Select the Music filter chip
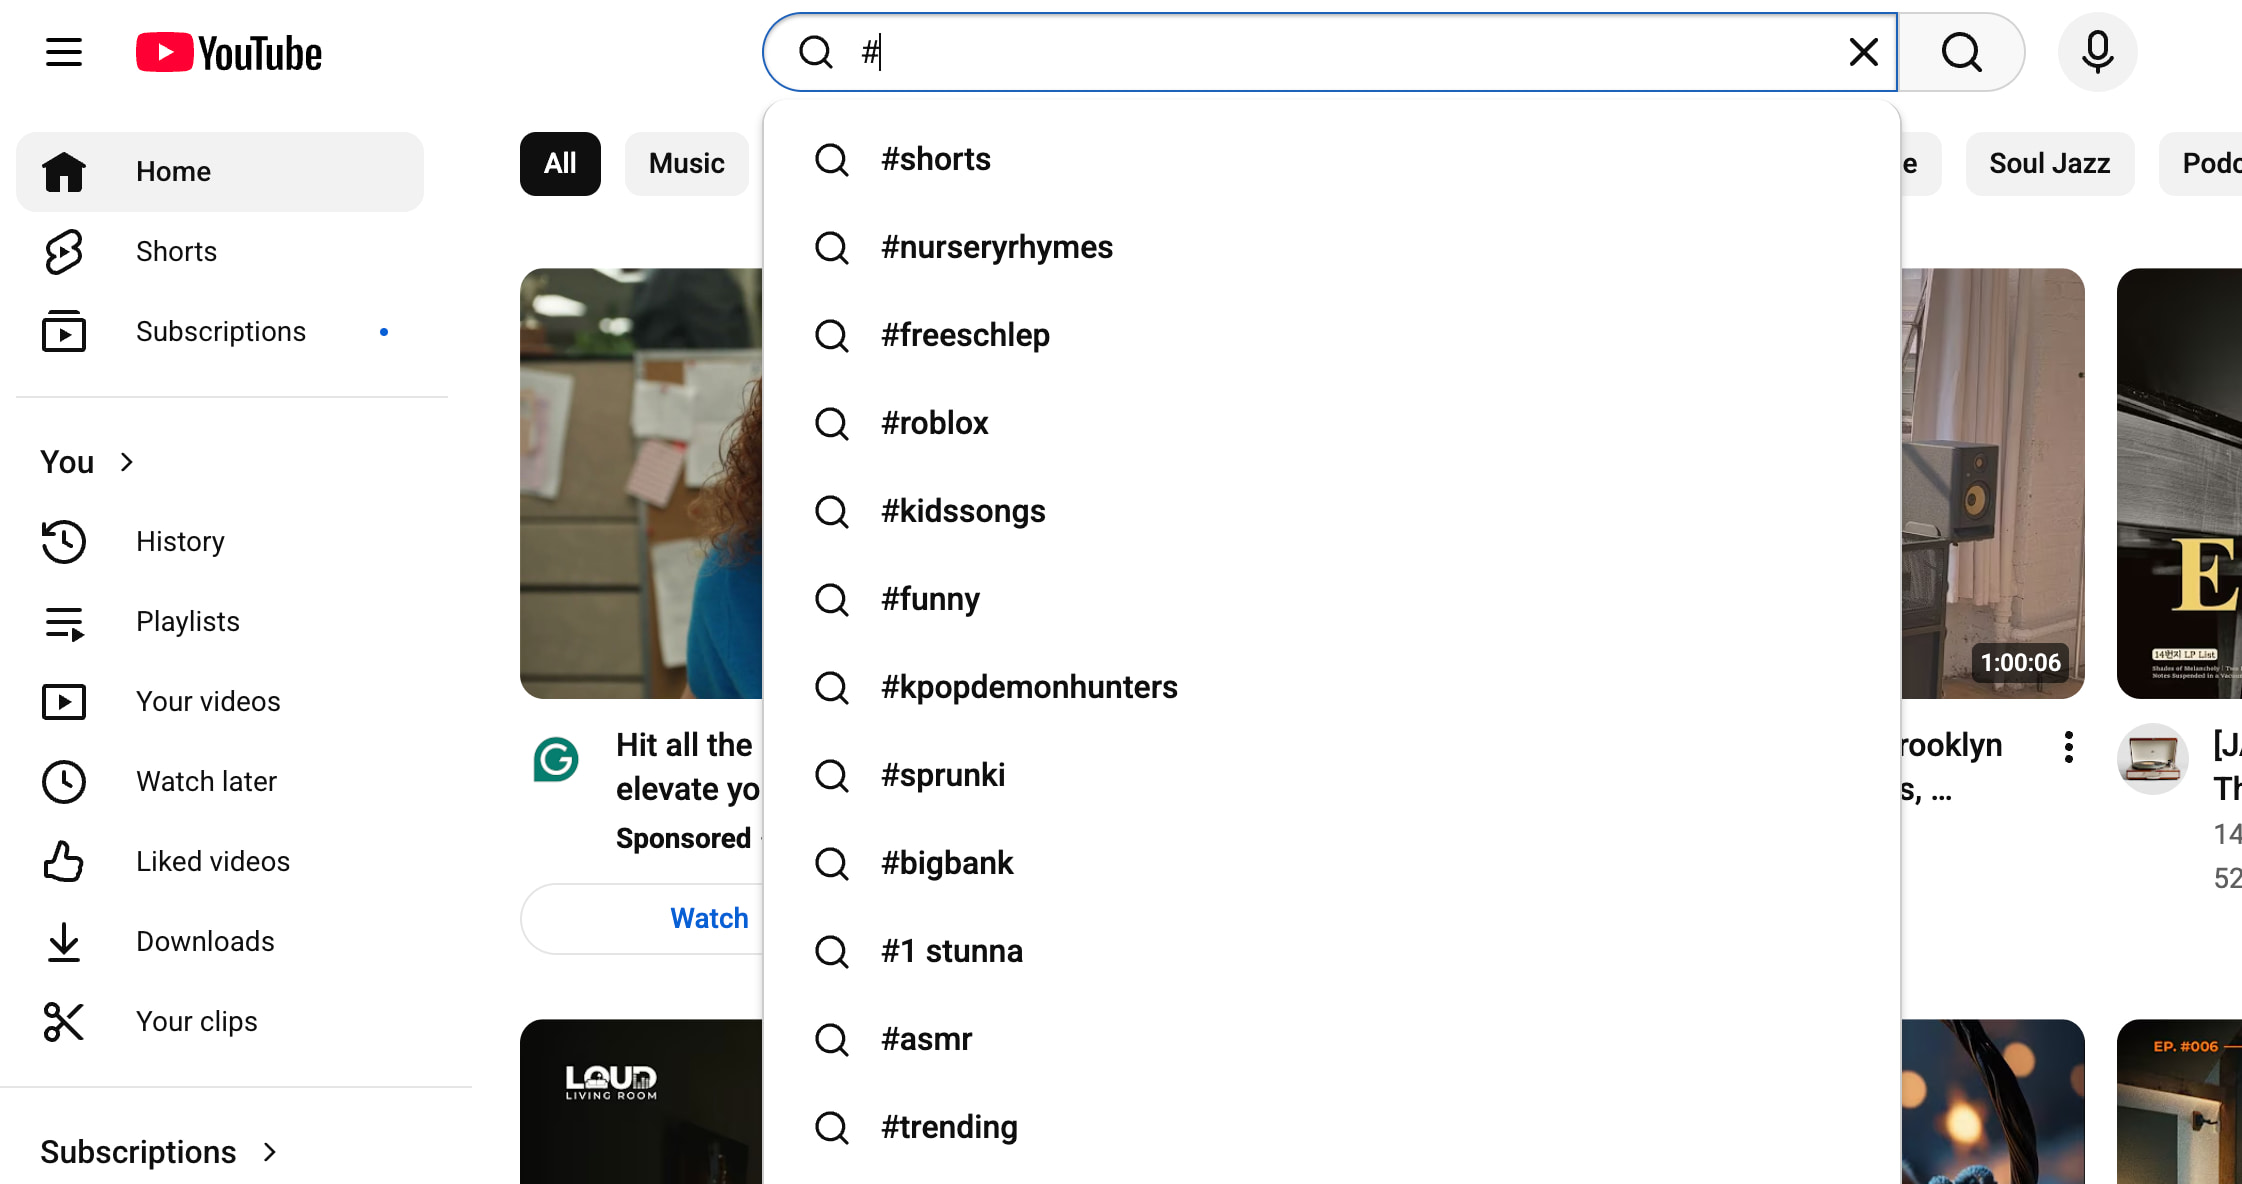 tap(686, 163)
